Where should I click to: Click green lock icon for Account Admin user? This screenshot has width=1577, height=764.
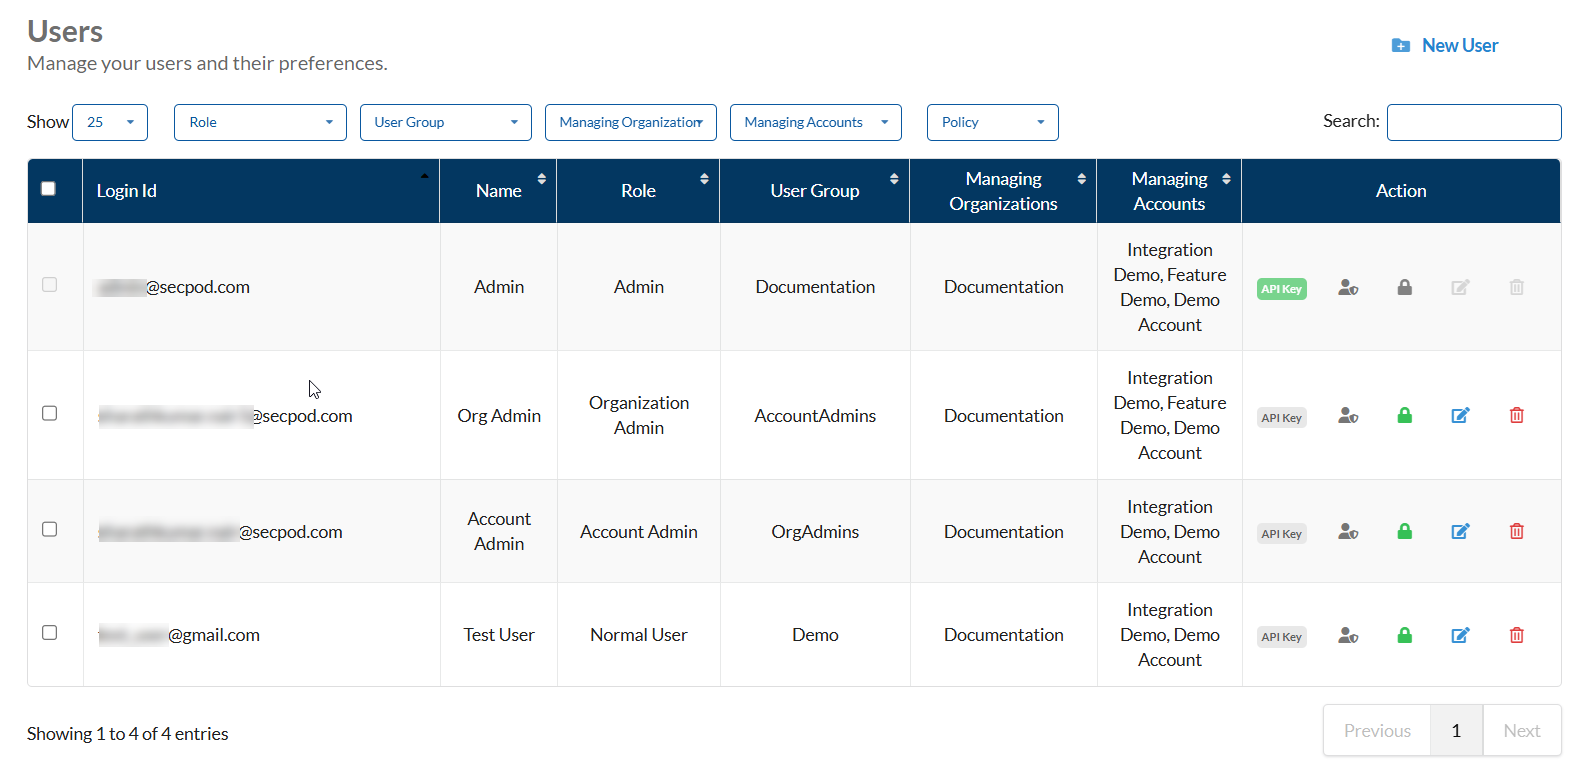1404,532
